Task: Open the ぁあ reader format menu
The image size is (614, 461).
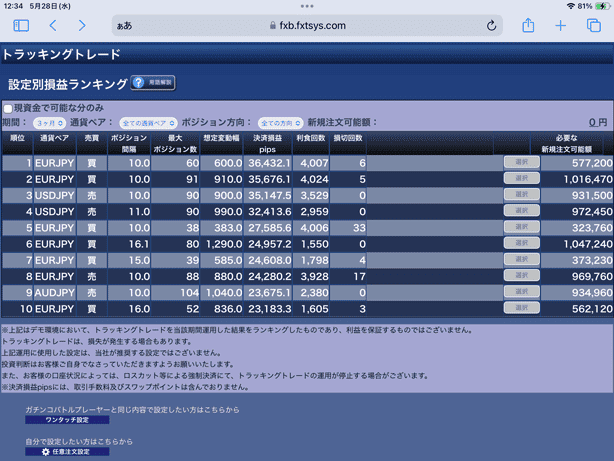Action: click(125, 26)
